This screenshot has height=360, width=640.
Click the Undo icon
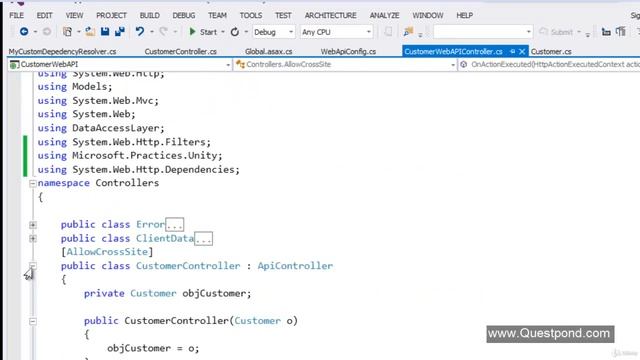point(140,31)
